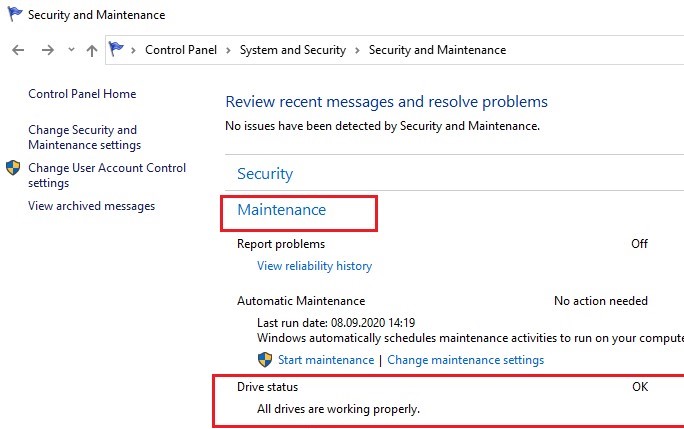The image size is (684, 429).
Task: Expand the chevron after Control Panel breadcrumb
Action: [x=228, y=50]
